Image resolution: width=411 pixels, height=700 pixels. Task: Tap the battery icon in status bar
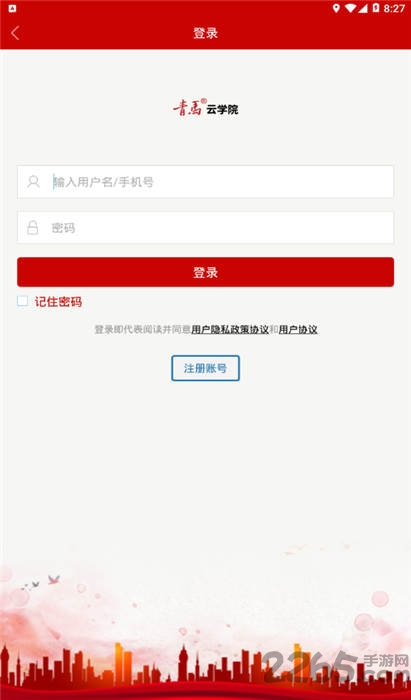pos(376,8)
